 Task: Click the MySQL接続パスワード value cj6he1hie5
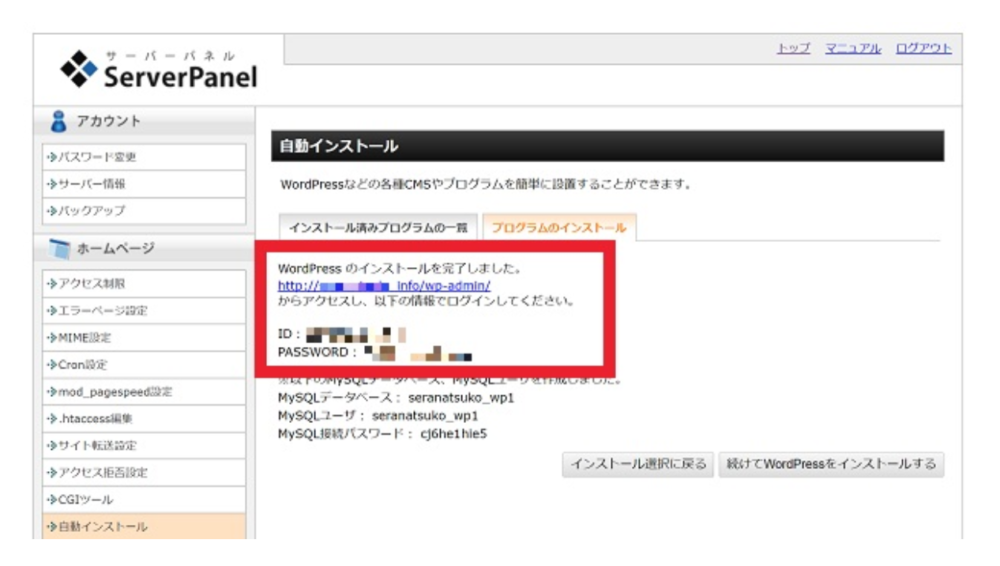[x=453, y=434]
